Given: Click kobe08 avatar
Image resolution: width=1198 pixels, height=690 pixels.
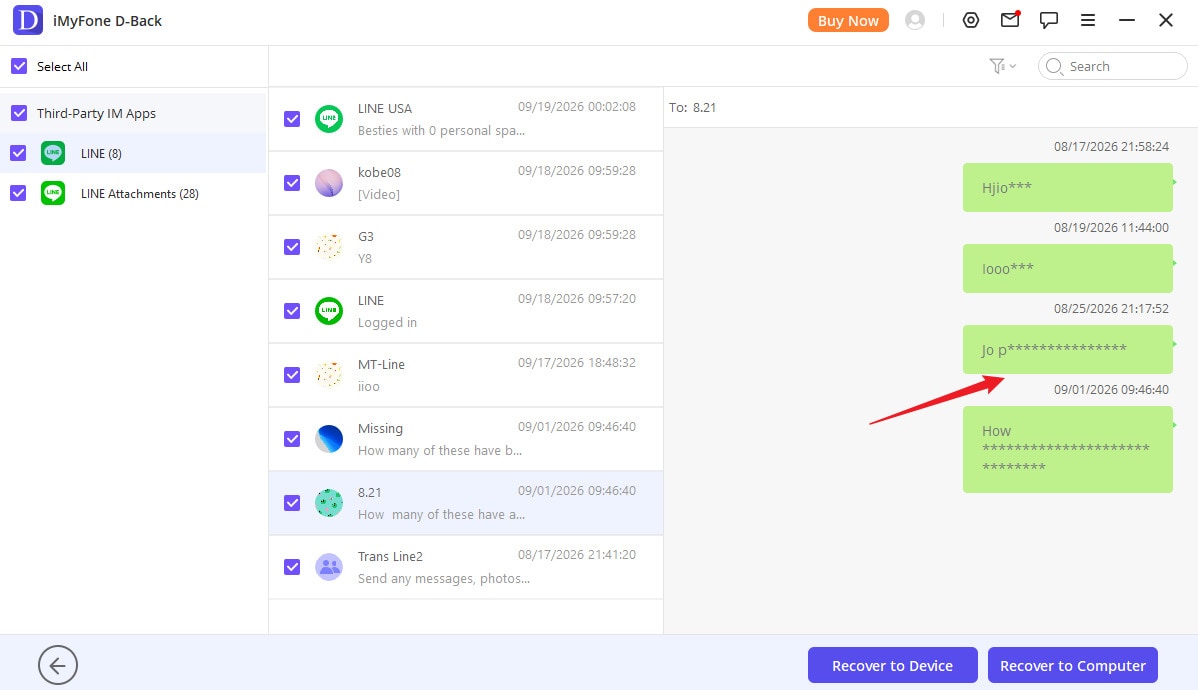Looking at the screenshot, I should point(329,183).
